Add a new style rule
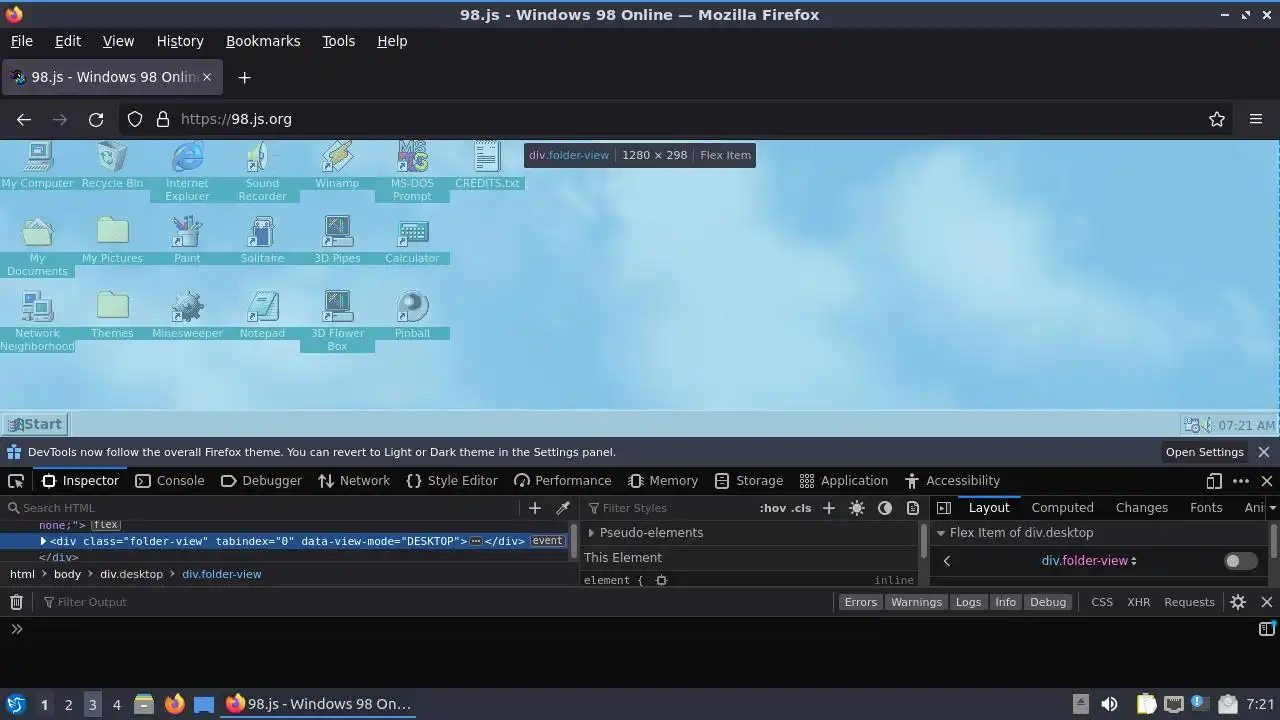 tap(828, 508)
